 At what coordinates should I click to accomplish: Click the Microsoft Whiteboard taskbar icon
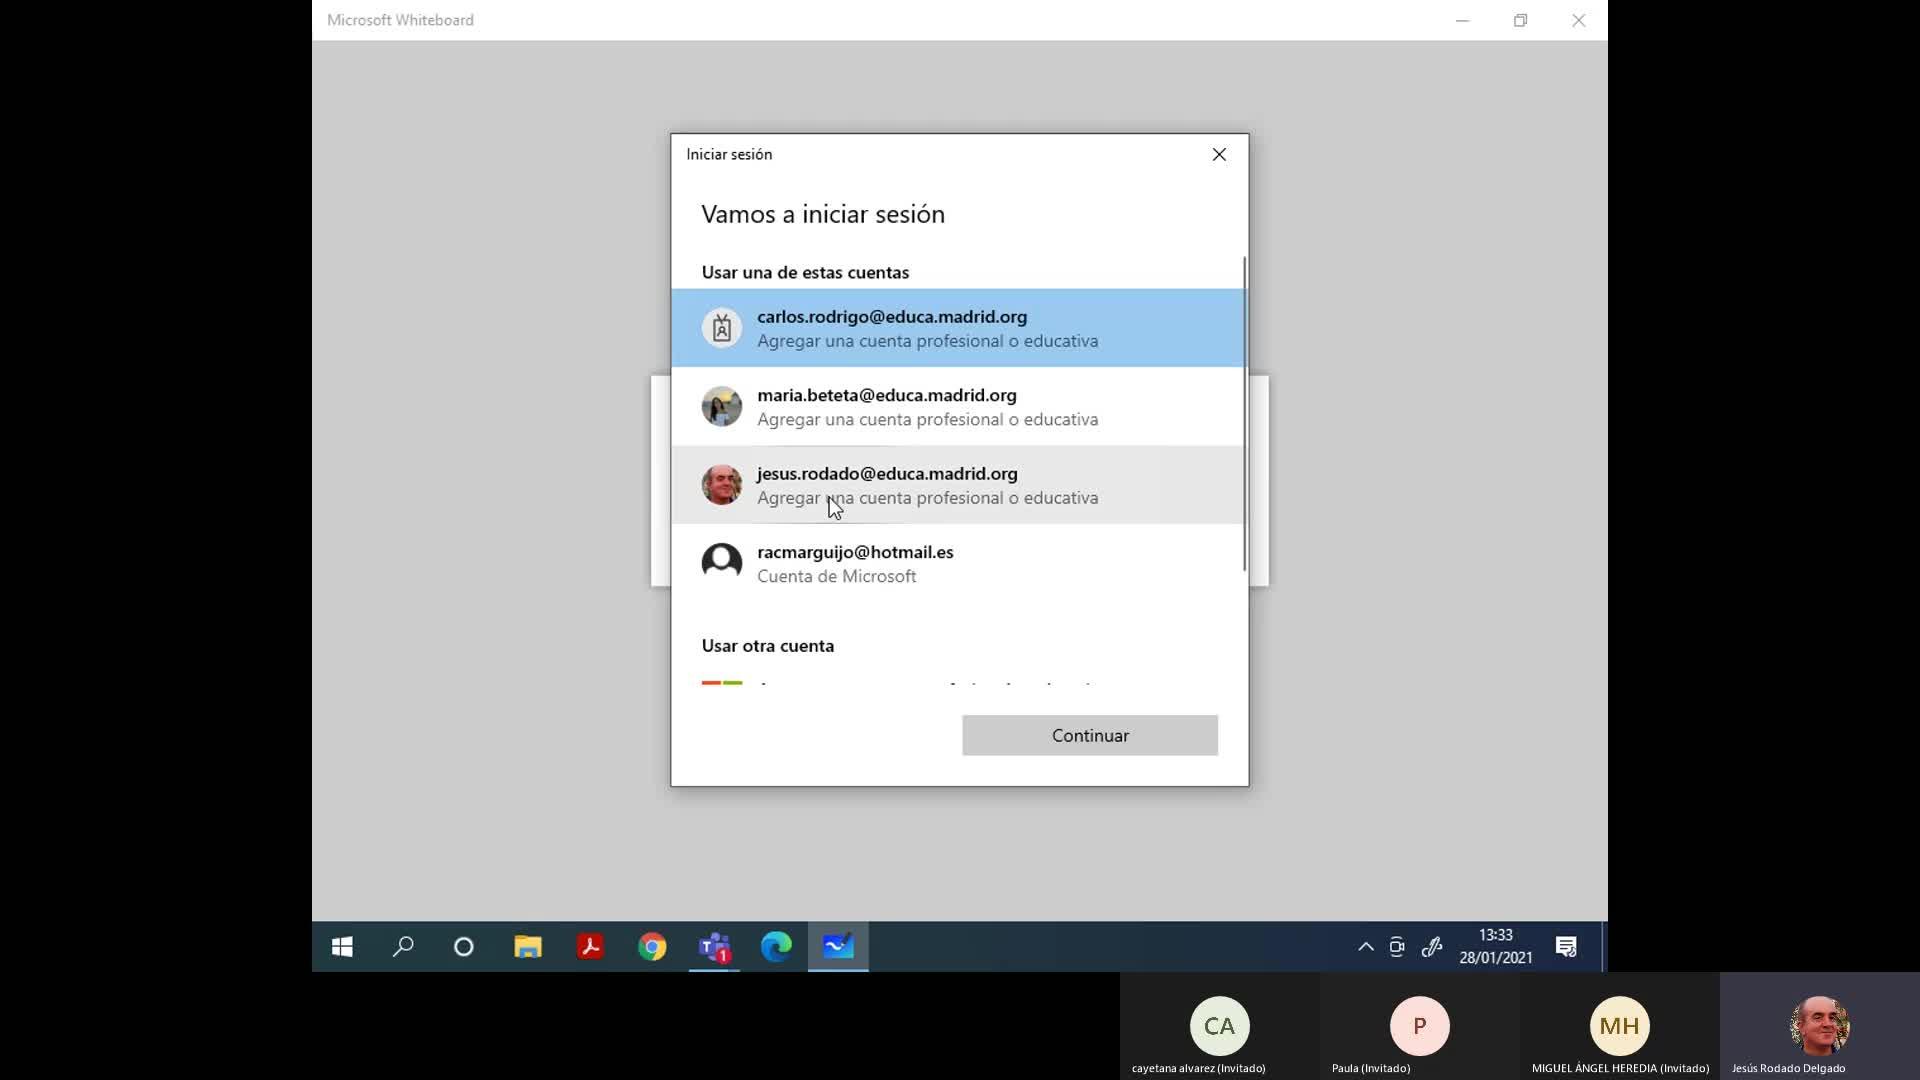(x=838, y=947)
